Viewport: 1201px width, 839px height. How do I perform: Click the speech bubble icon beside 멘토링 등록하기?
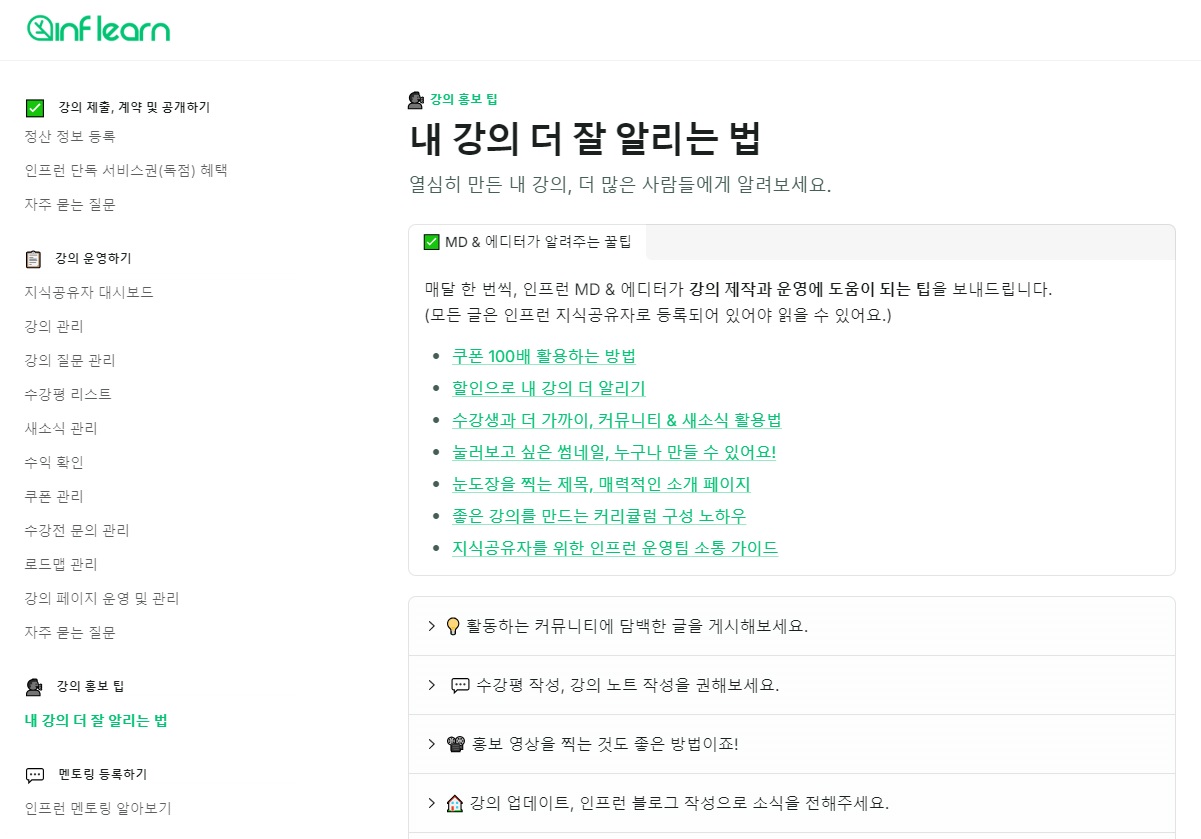[35, 775]
